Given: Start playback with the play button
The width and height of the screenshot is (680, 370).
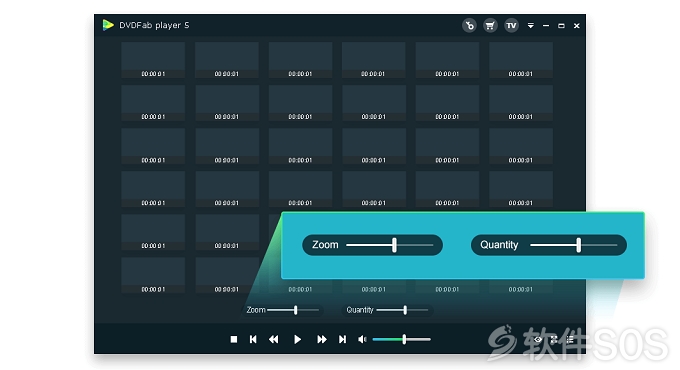Looking at the screenshot, I should pos(298,339).
